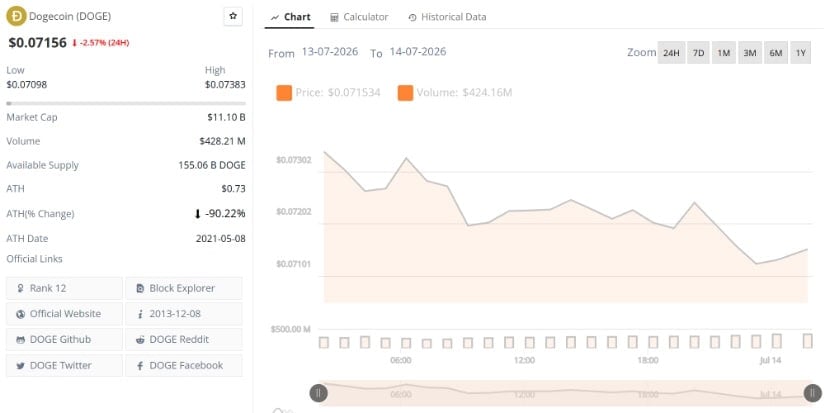Image resolution: width=825 pixels, height=413 pixels.
Task: Click the Volume value $428.21 M
Action: point(222,141)
